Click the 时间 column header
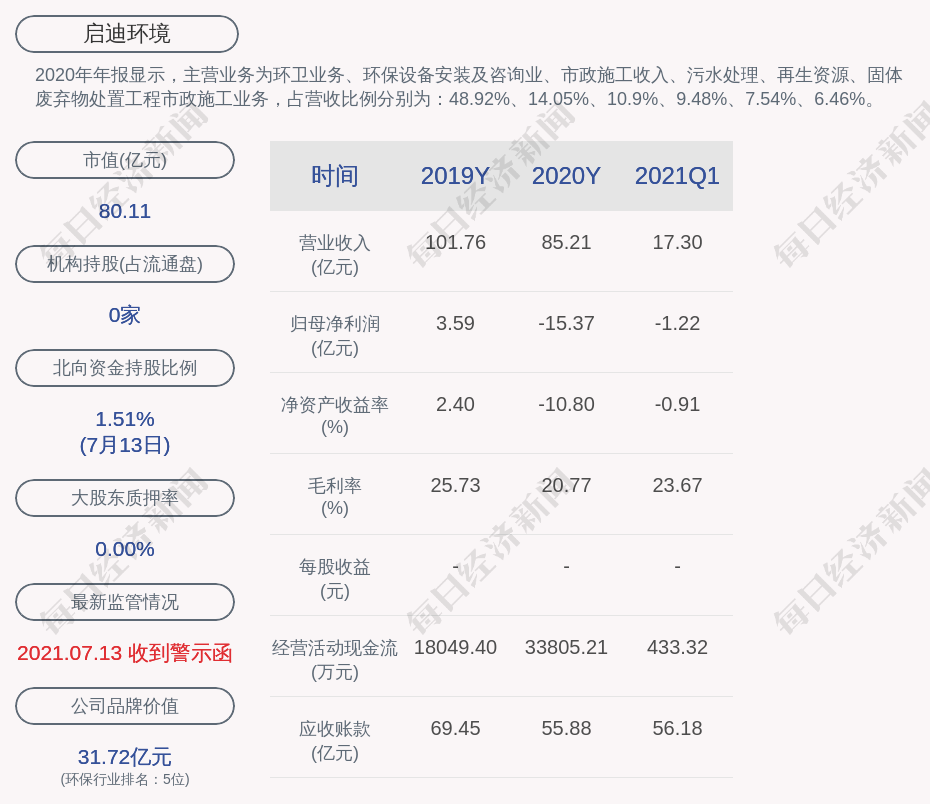 [x=335, y=176]
